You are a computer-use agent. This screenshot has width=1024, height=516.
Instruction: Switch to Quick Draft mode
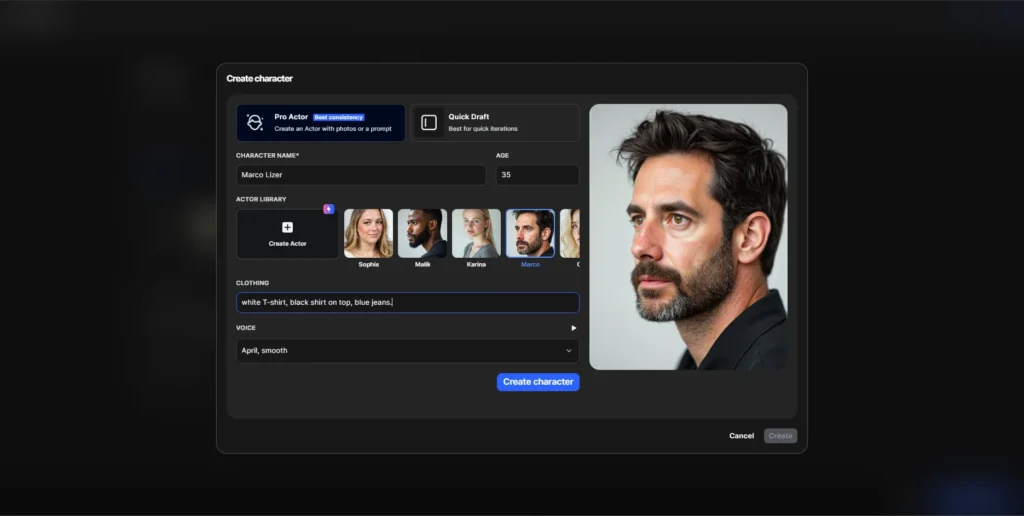pos(495,123)
